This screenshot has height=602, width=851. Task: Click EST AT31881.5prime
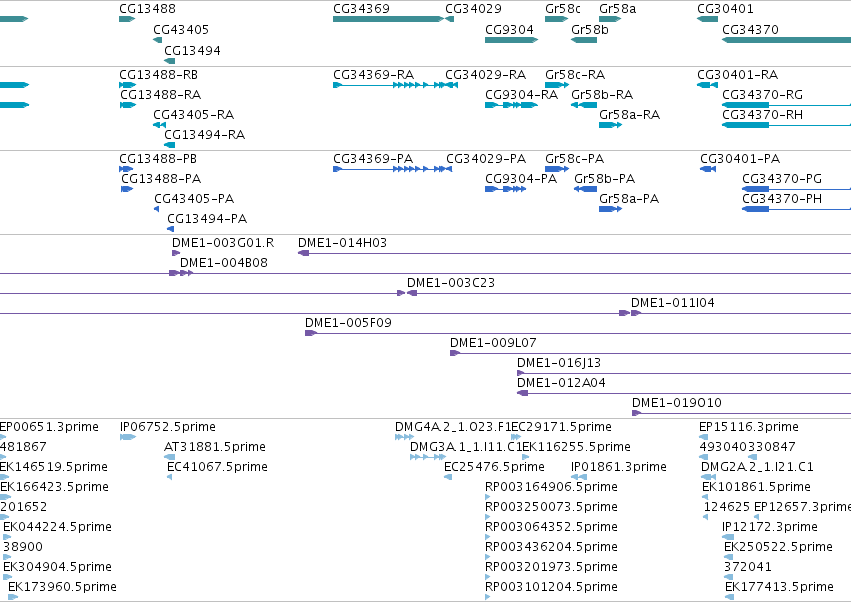(x=169, y=457)
